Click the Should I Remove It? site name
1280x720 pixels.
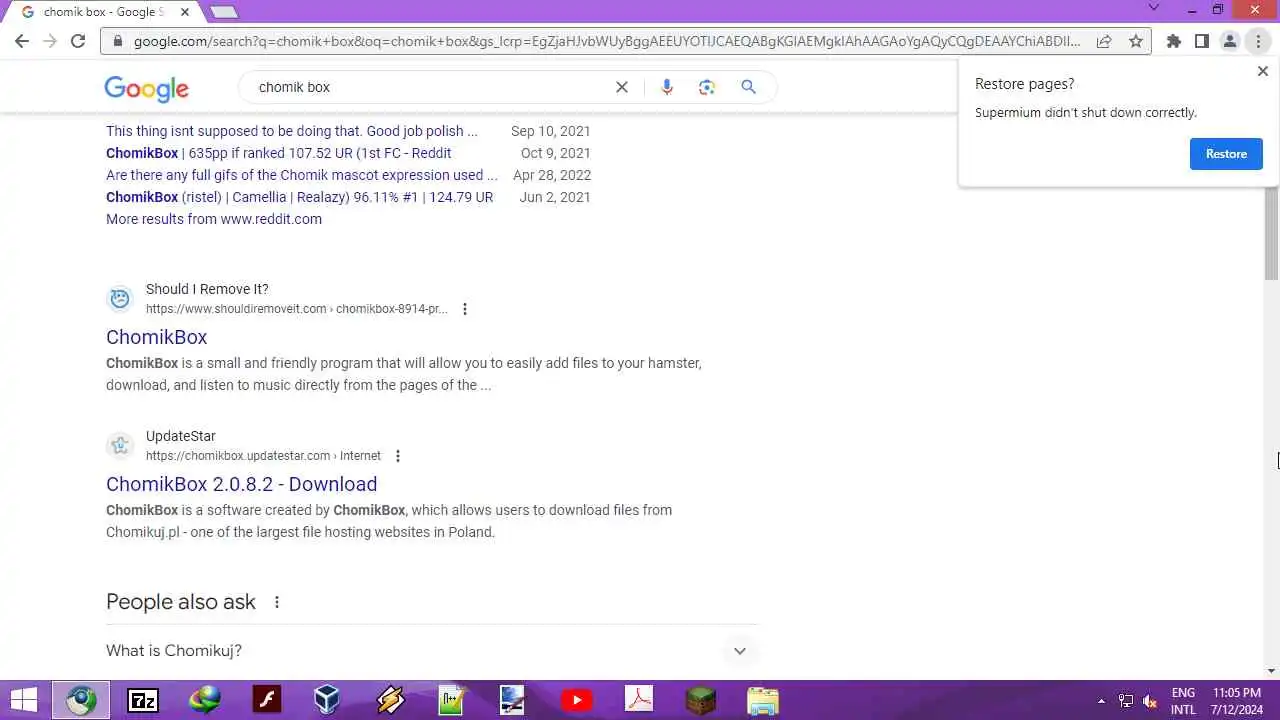(207, 289)
